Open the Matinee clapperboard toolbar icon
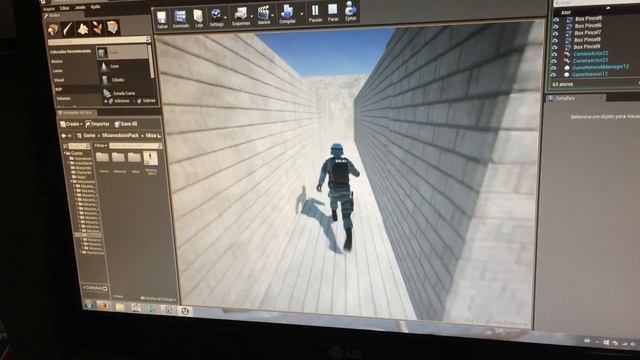 [264, 16]
